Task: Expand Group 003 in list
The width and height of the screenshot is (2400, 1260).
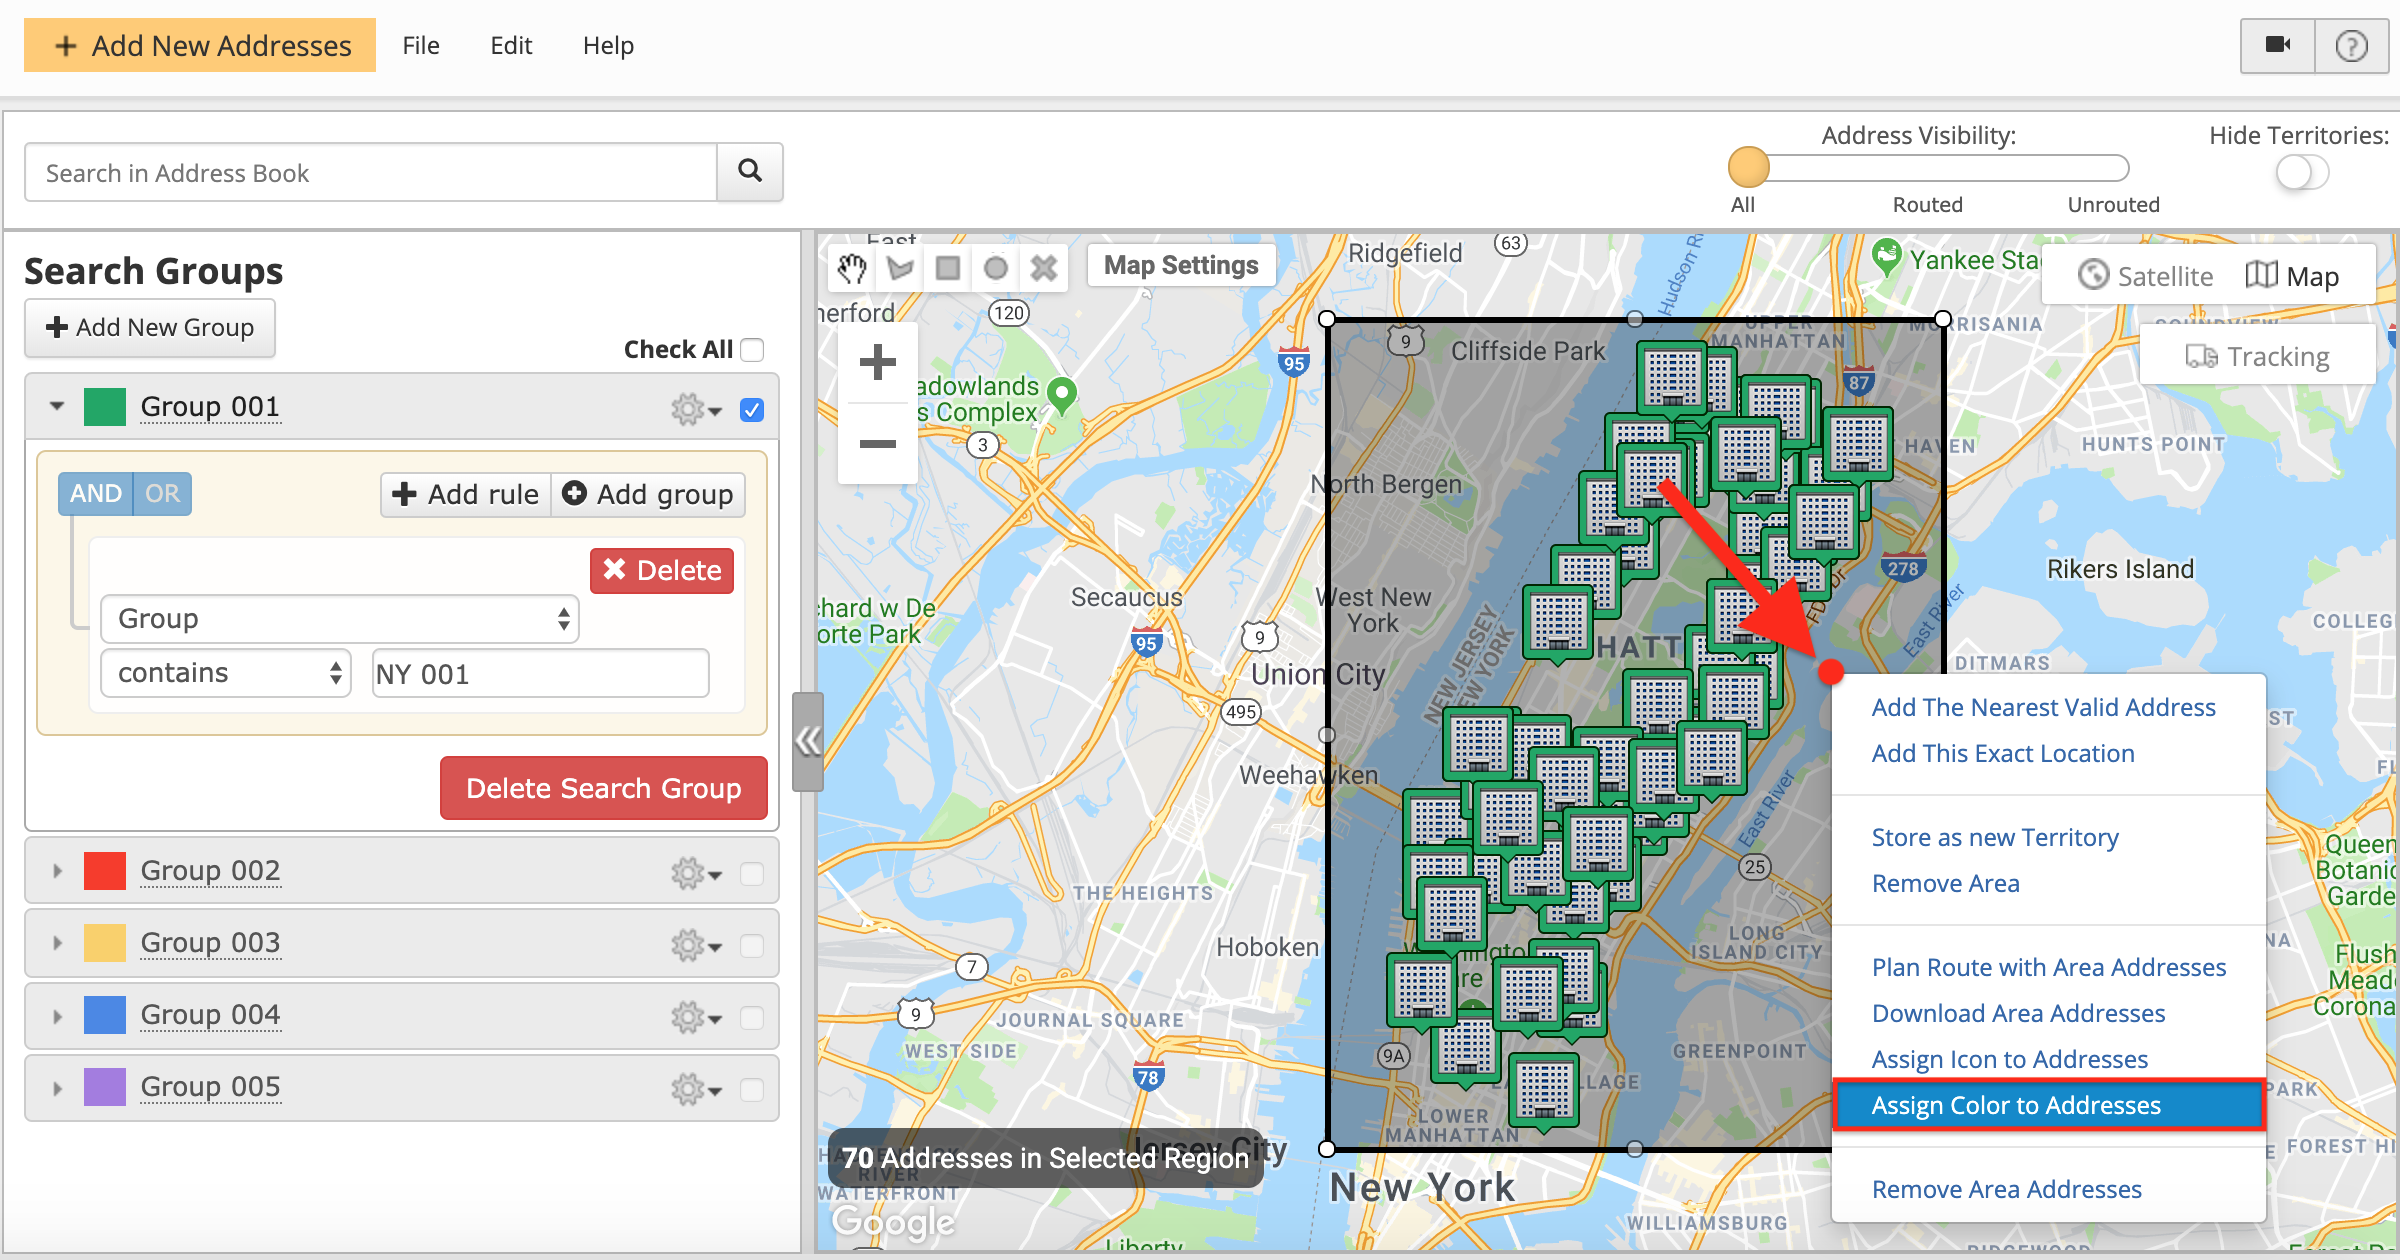Action: click(57, 943)
